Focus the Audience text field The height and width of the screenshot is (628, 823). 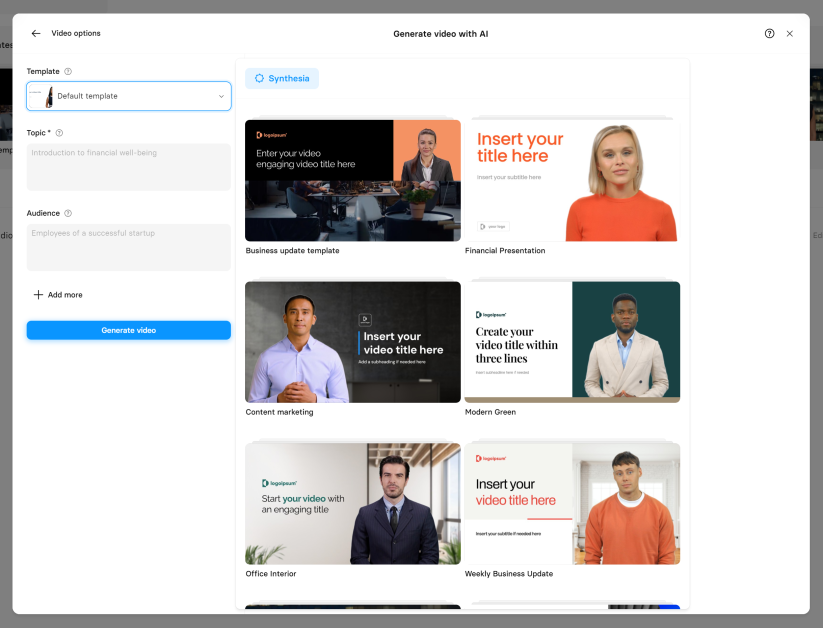(128, 246)
